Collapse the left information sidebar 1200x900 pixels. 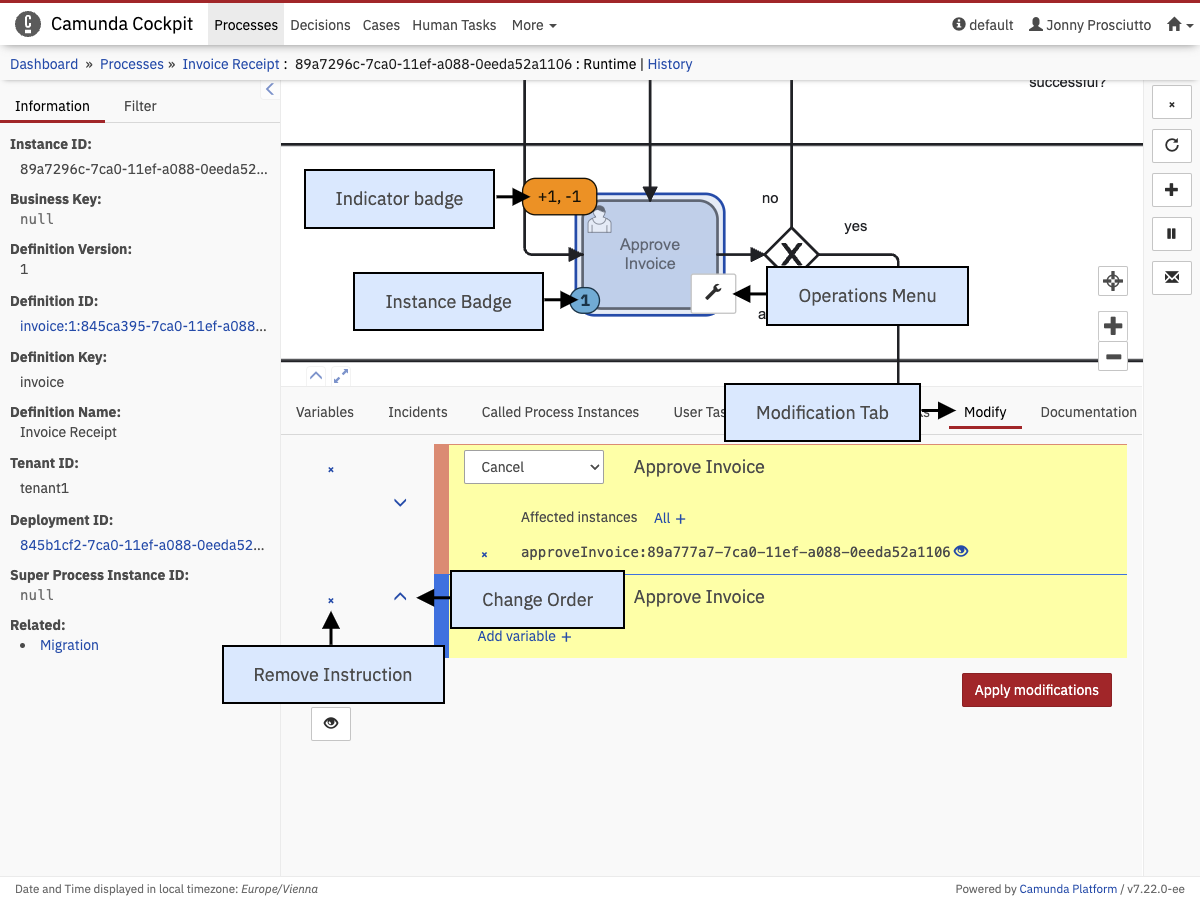tap(270, 90)
